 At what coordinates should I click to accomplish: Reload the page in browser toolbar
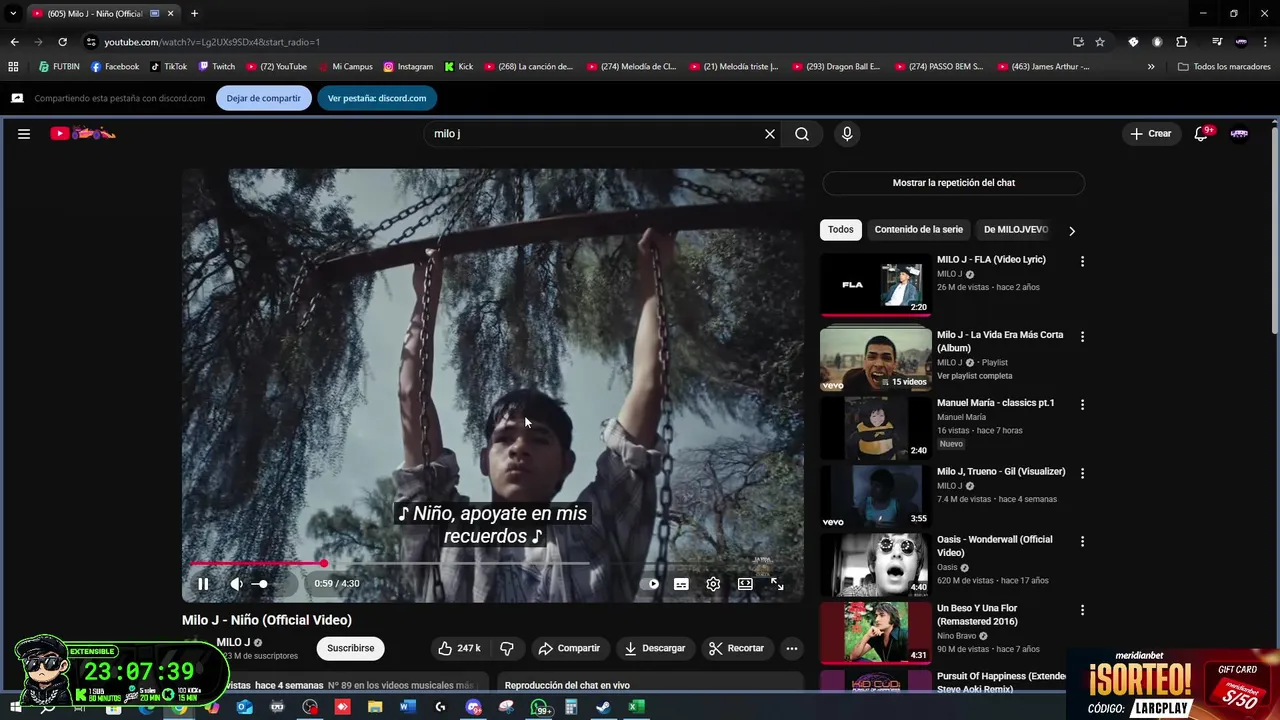point(62,42)
